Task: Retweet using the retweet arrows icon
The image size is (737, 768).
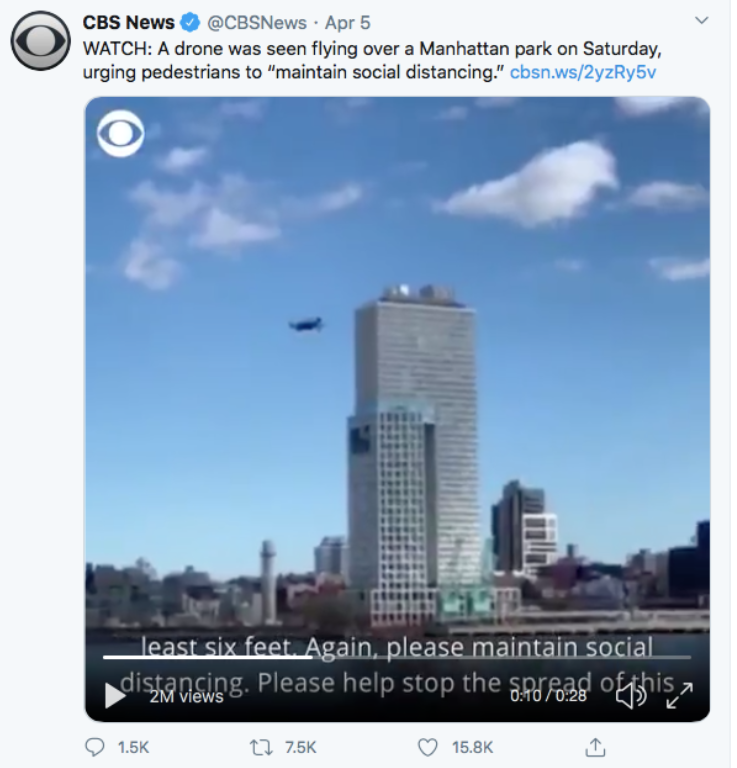Action: pyautogui.click(x=261, y=747)
